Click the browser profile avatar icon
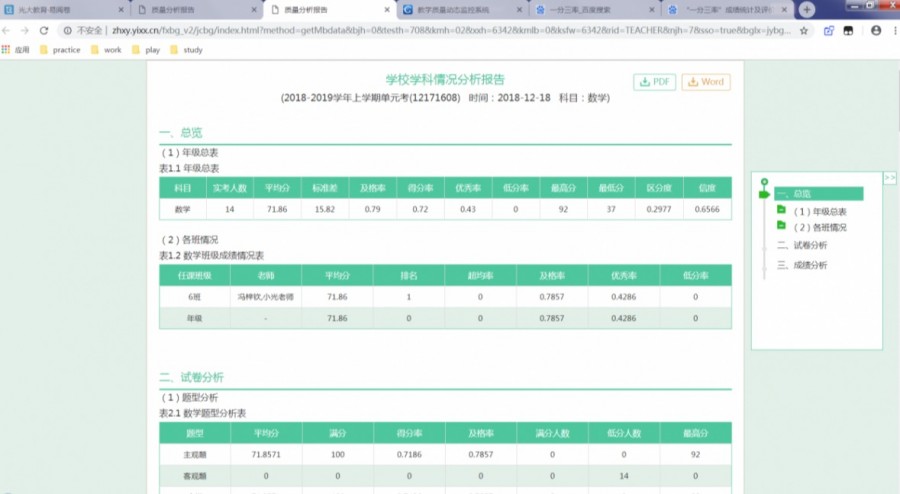The width and height of the screenshot is (900, 494). (876, 30)
